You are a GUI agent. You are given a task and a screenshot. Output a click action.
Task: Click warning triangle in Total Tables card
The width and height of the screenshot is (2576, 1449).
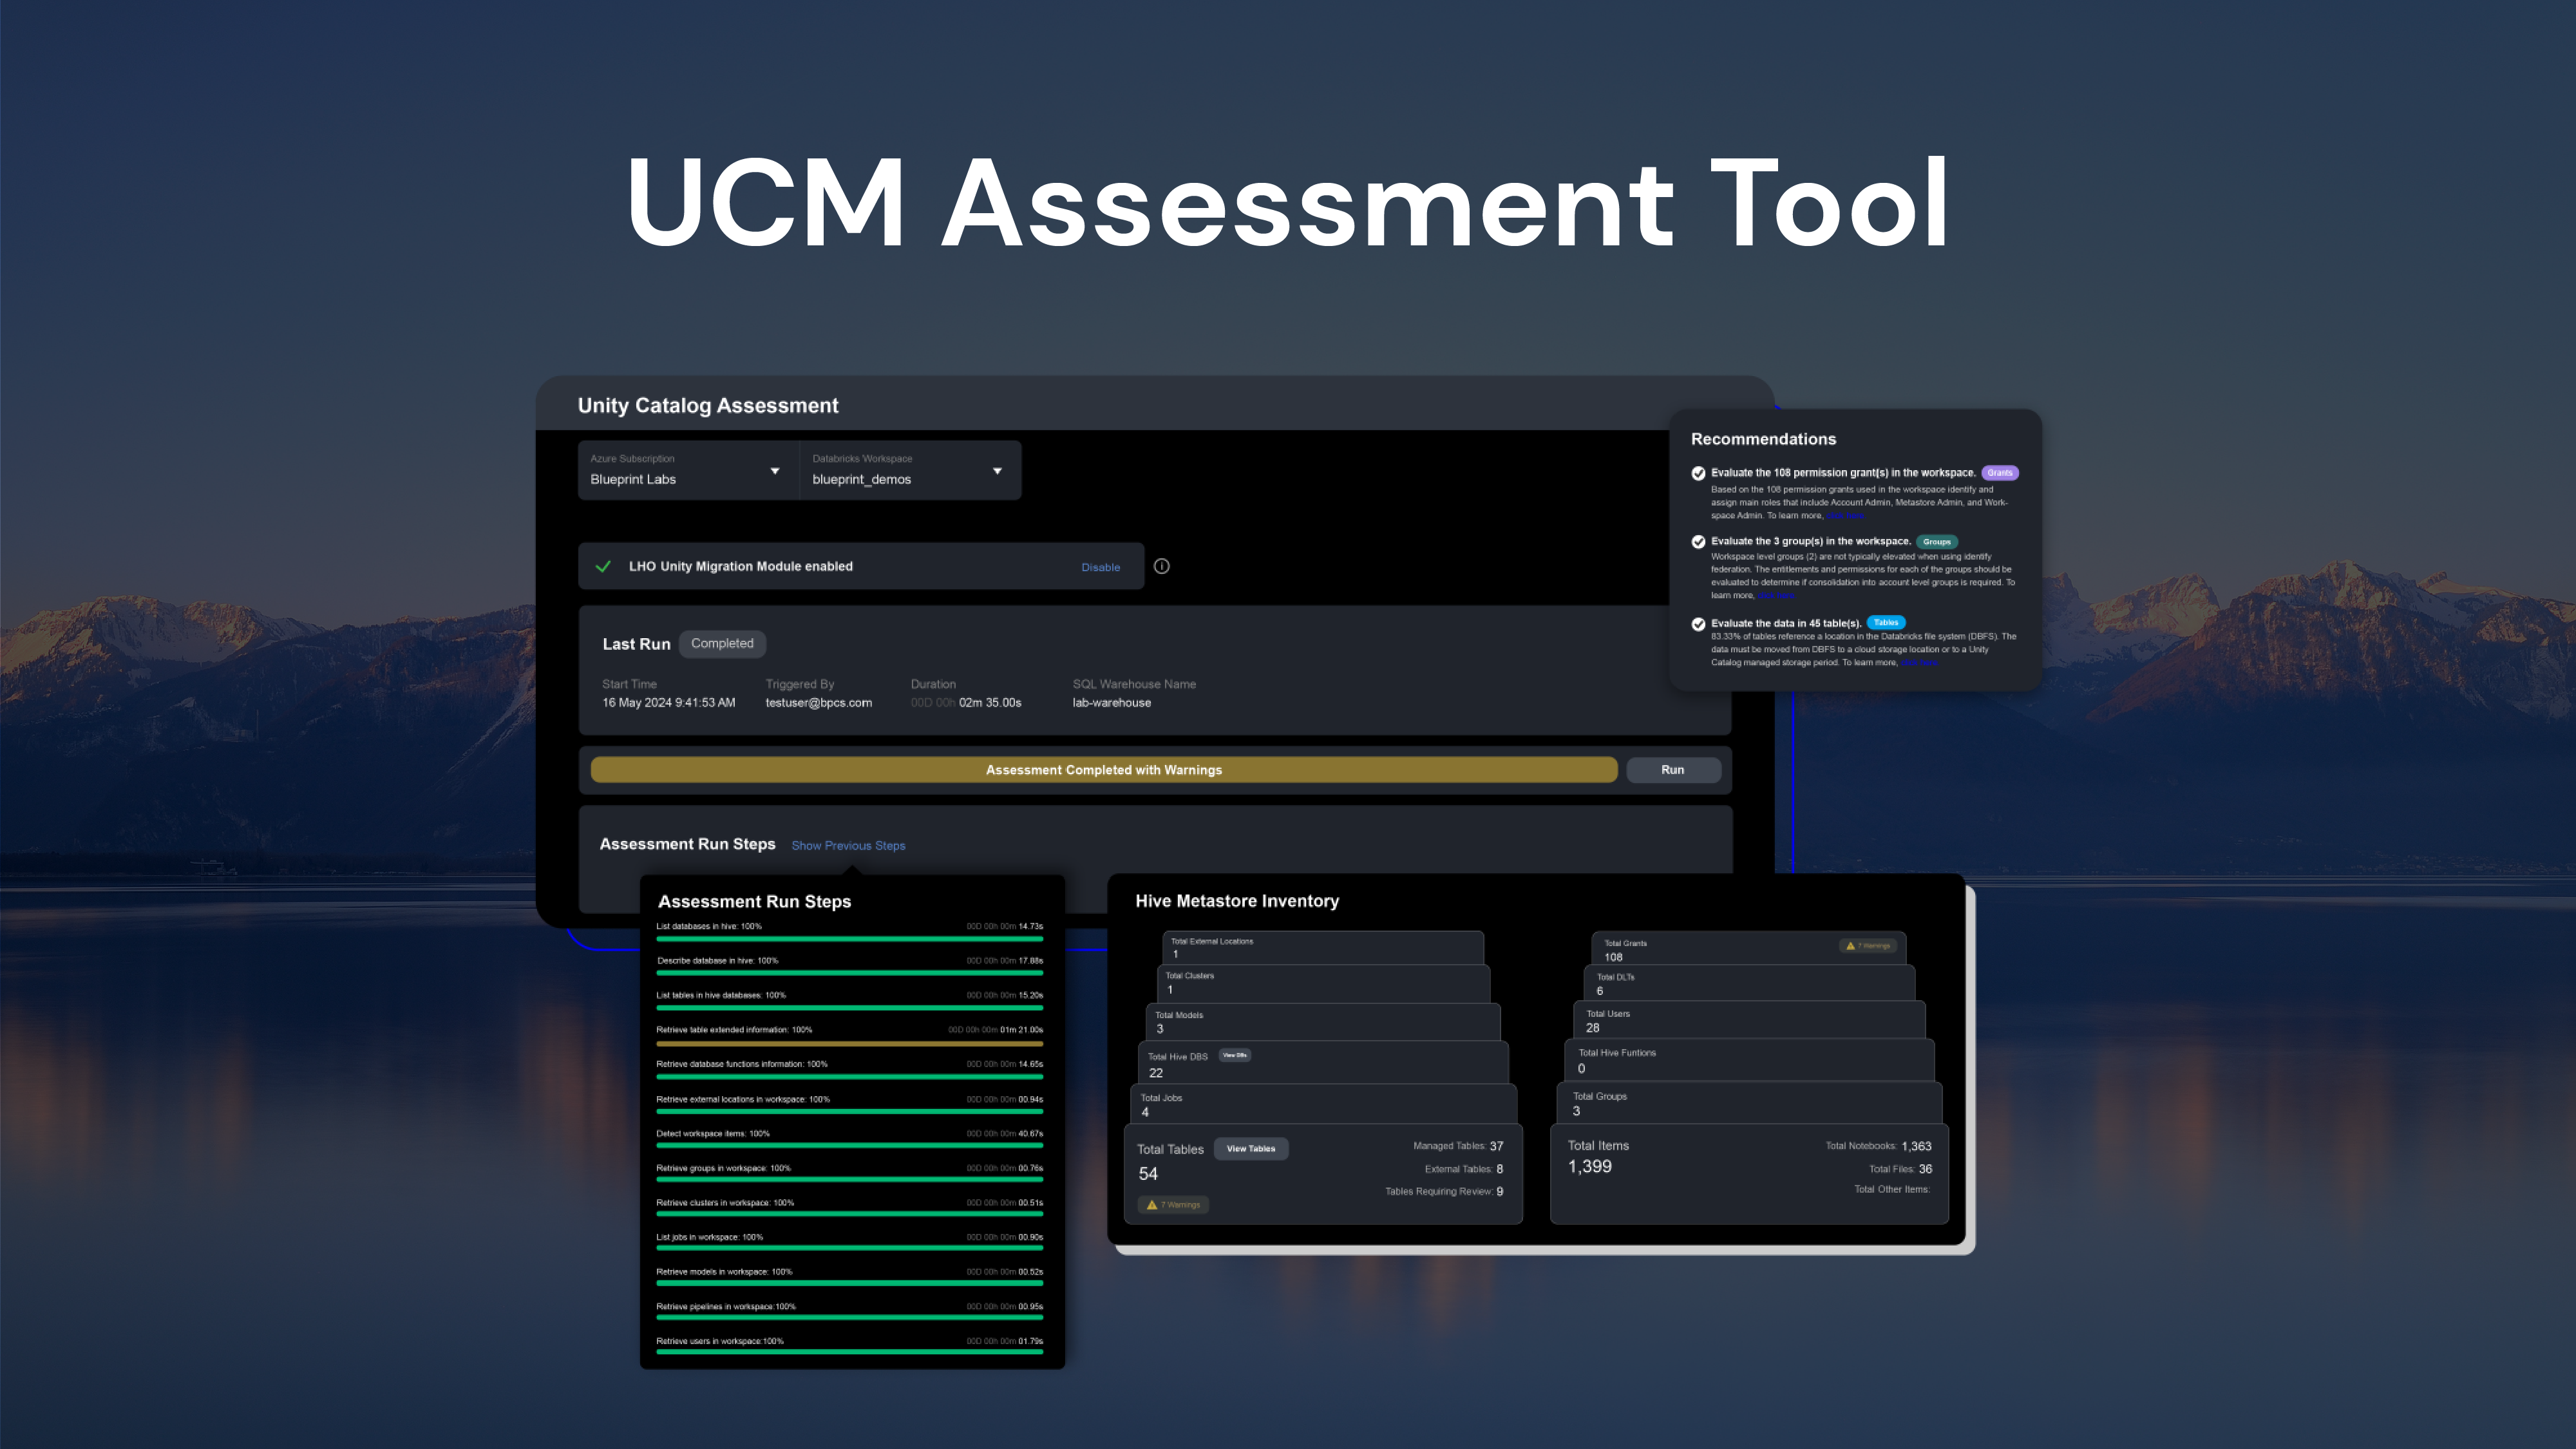tap(1152, 1205)
